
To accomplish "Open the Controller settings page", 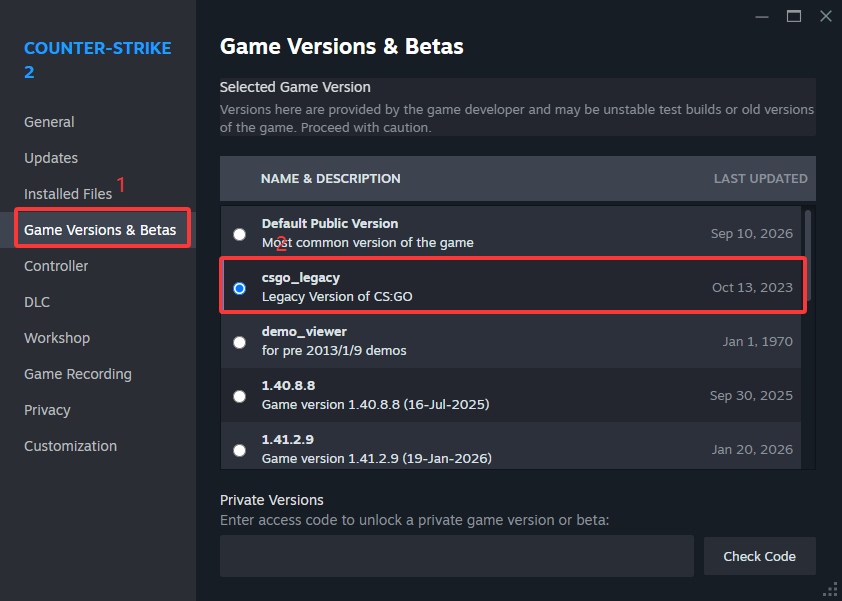I will pyautogui.click(x=56, y=266).
